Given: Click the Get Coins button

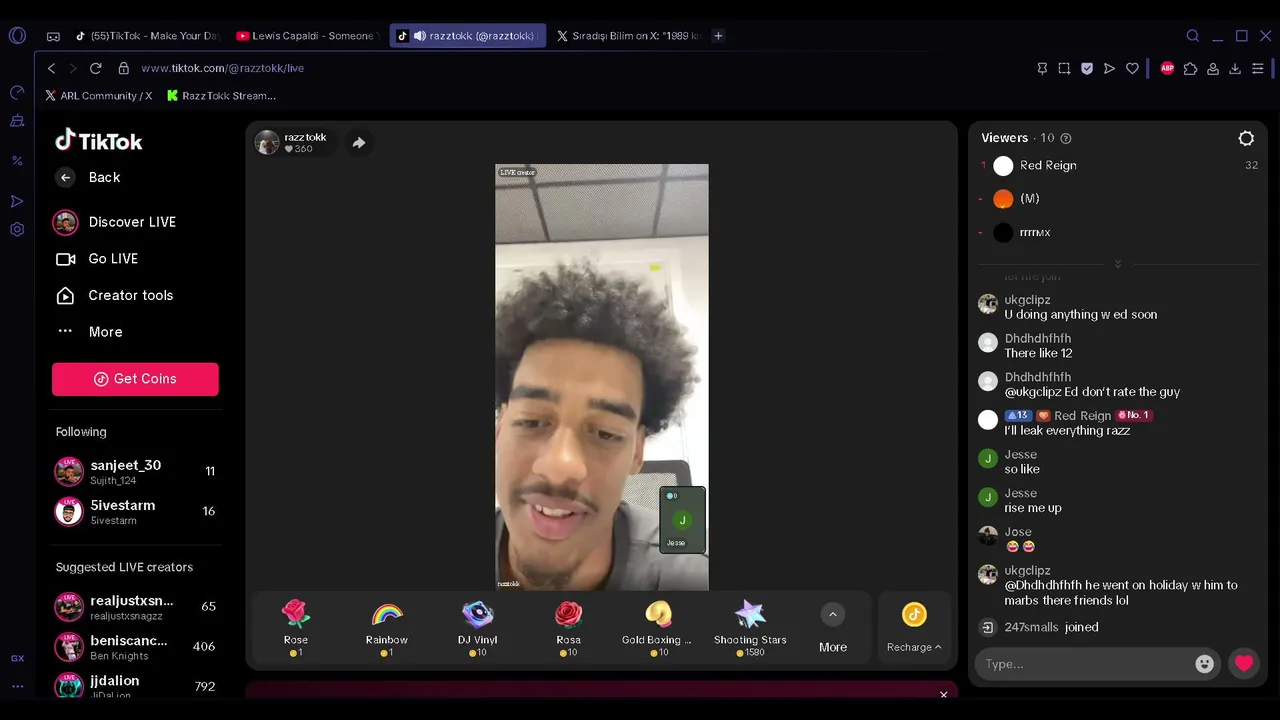Looking at the screenshot, I should 135,379.
